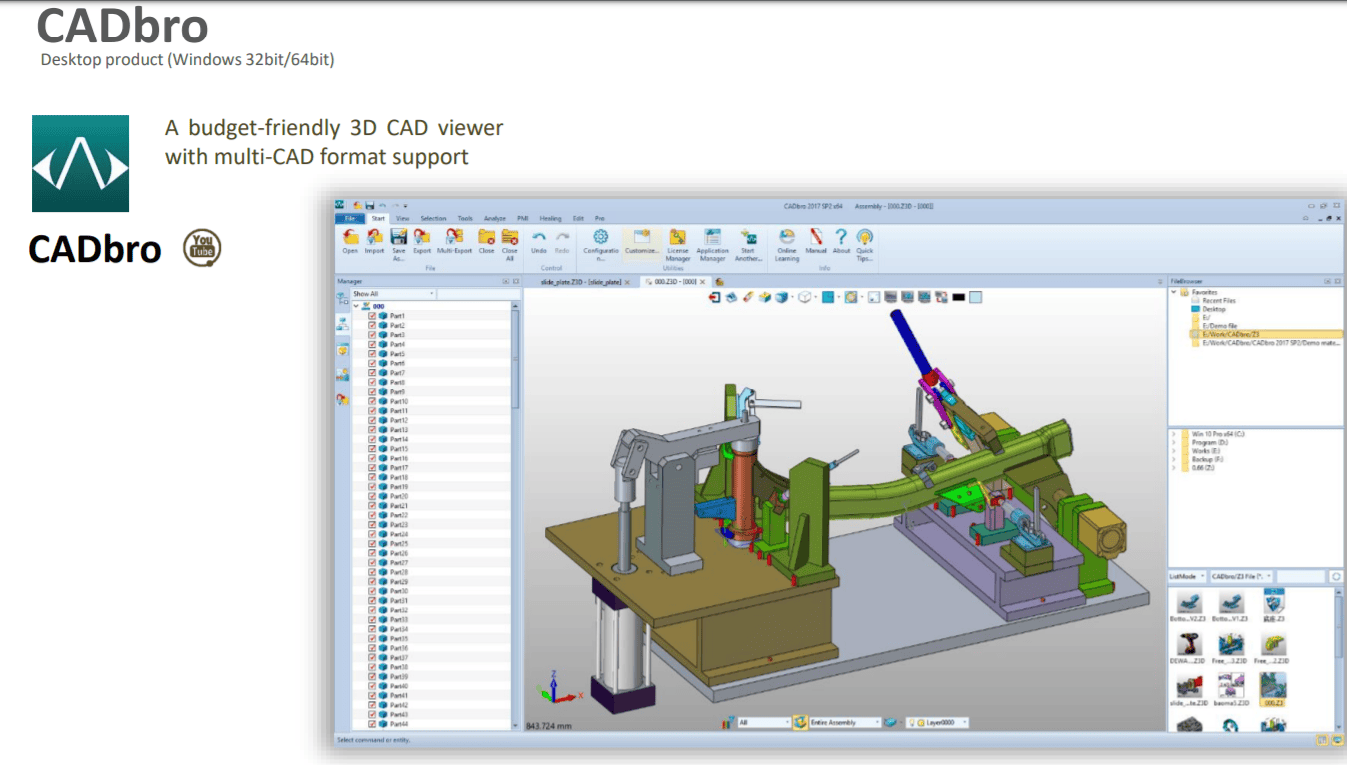
Task: Switch to slide_plate.Z3D document tab
Action: point(580,282)
